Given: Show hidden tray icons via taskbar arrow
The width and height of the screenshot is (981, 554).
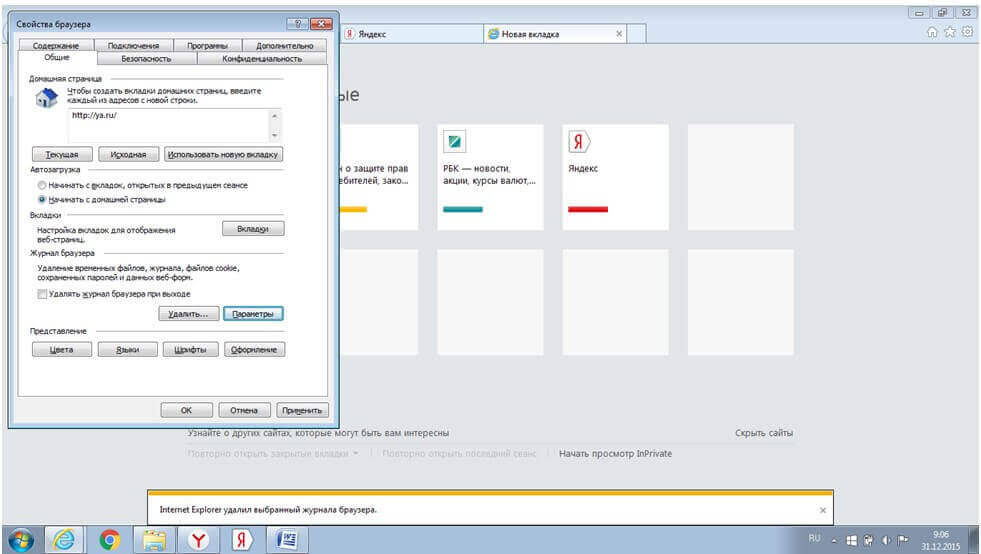Looking at the screenshot, I should (831, 540).
